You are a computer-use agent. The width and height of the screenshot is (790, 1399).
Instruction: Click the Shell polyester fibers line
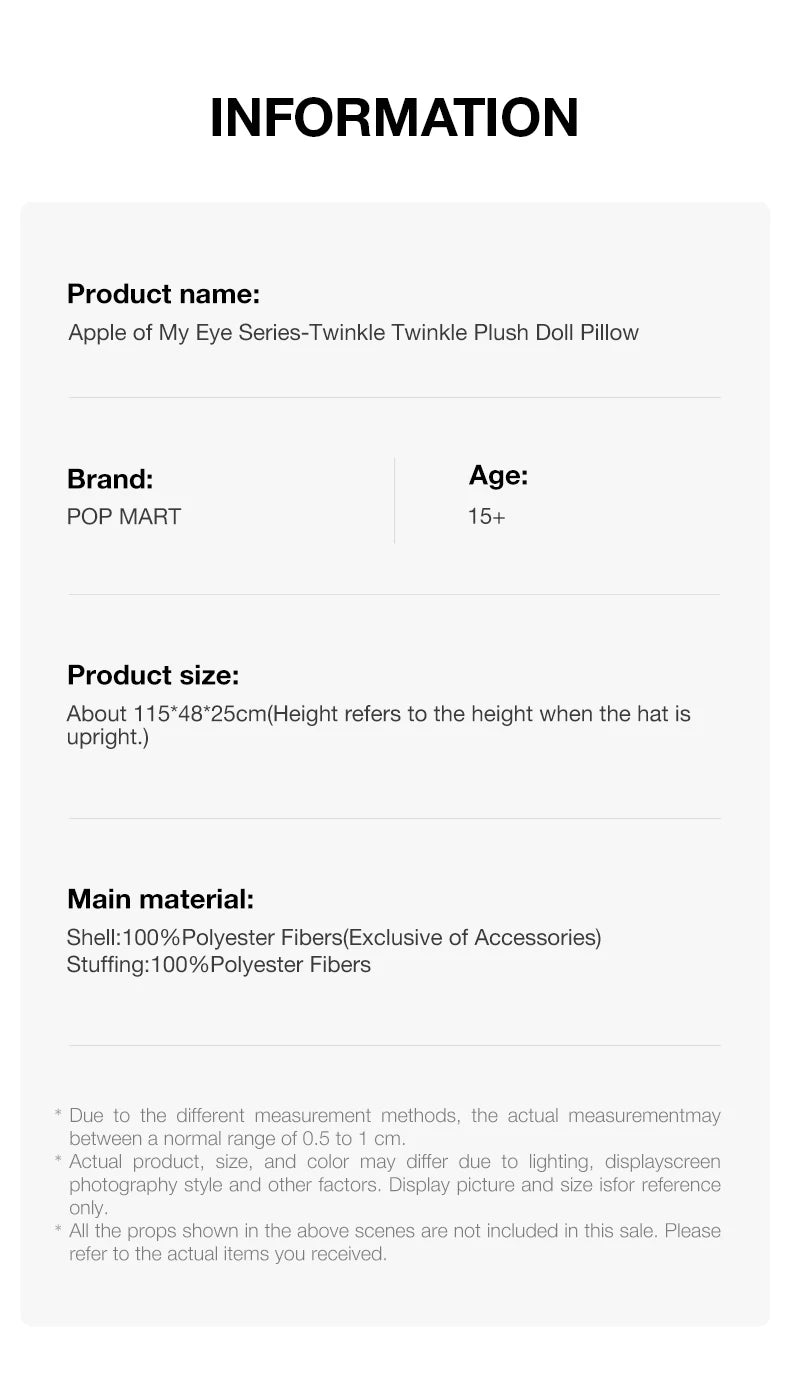[334, 938]
